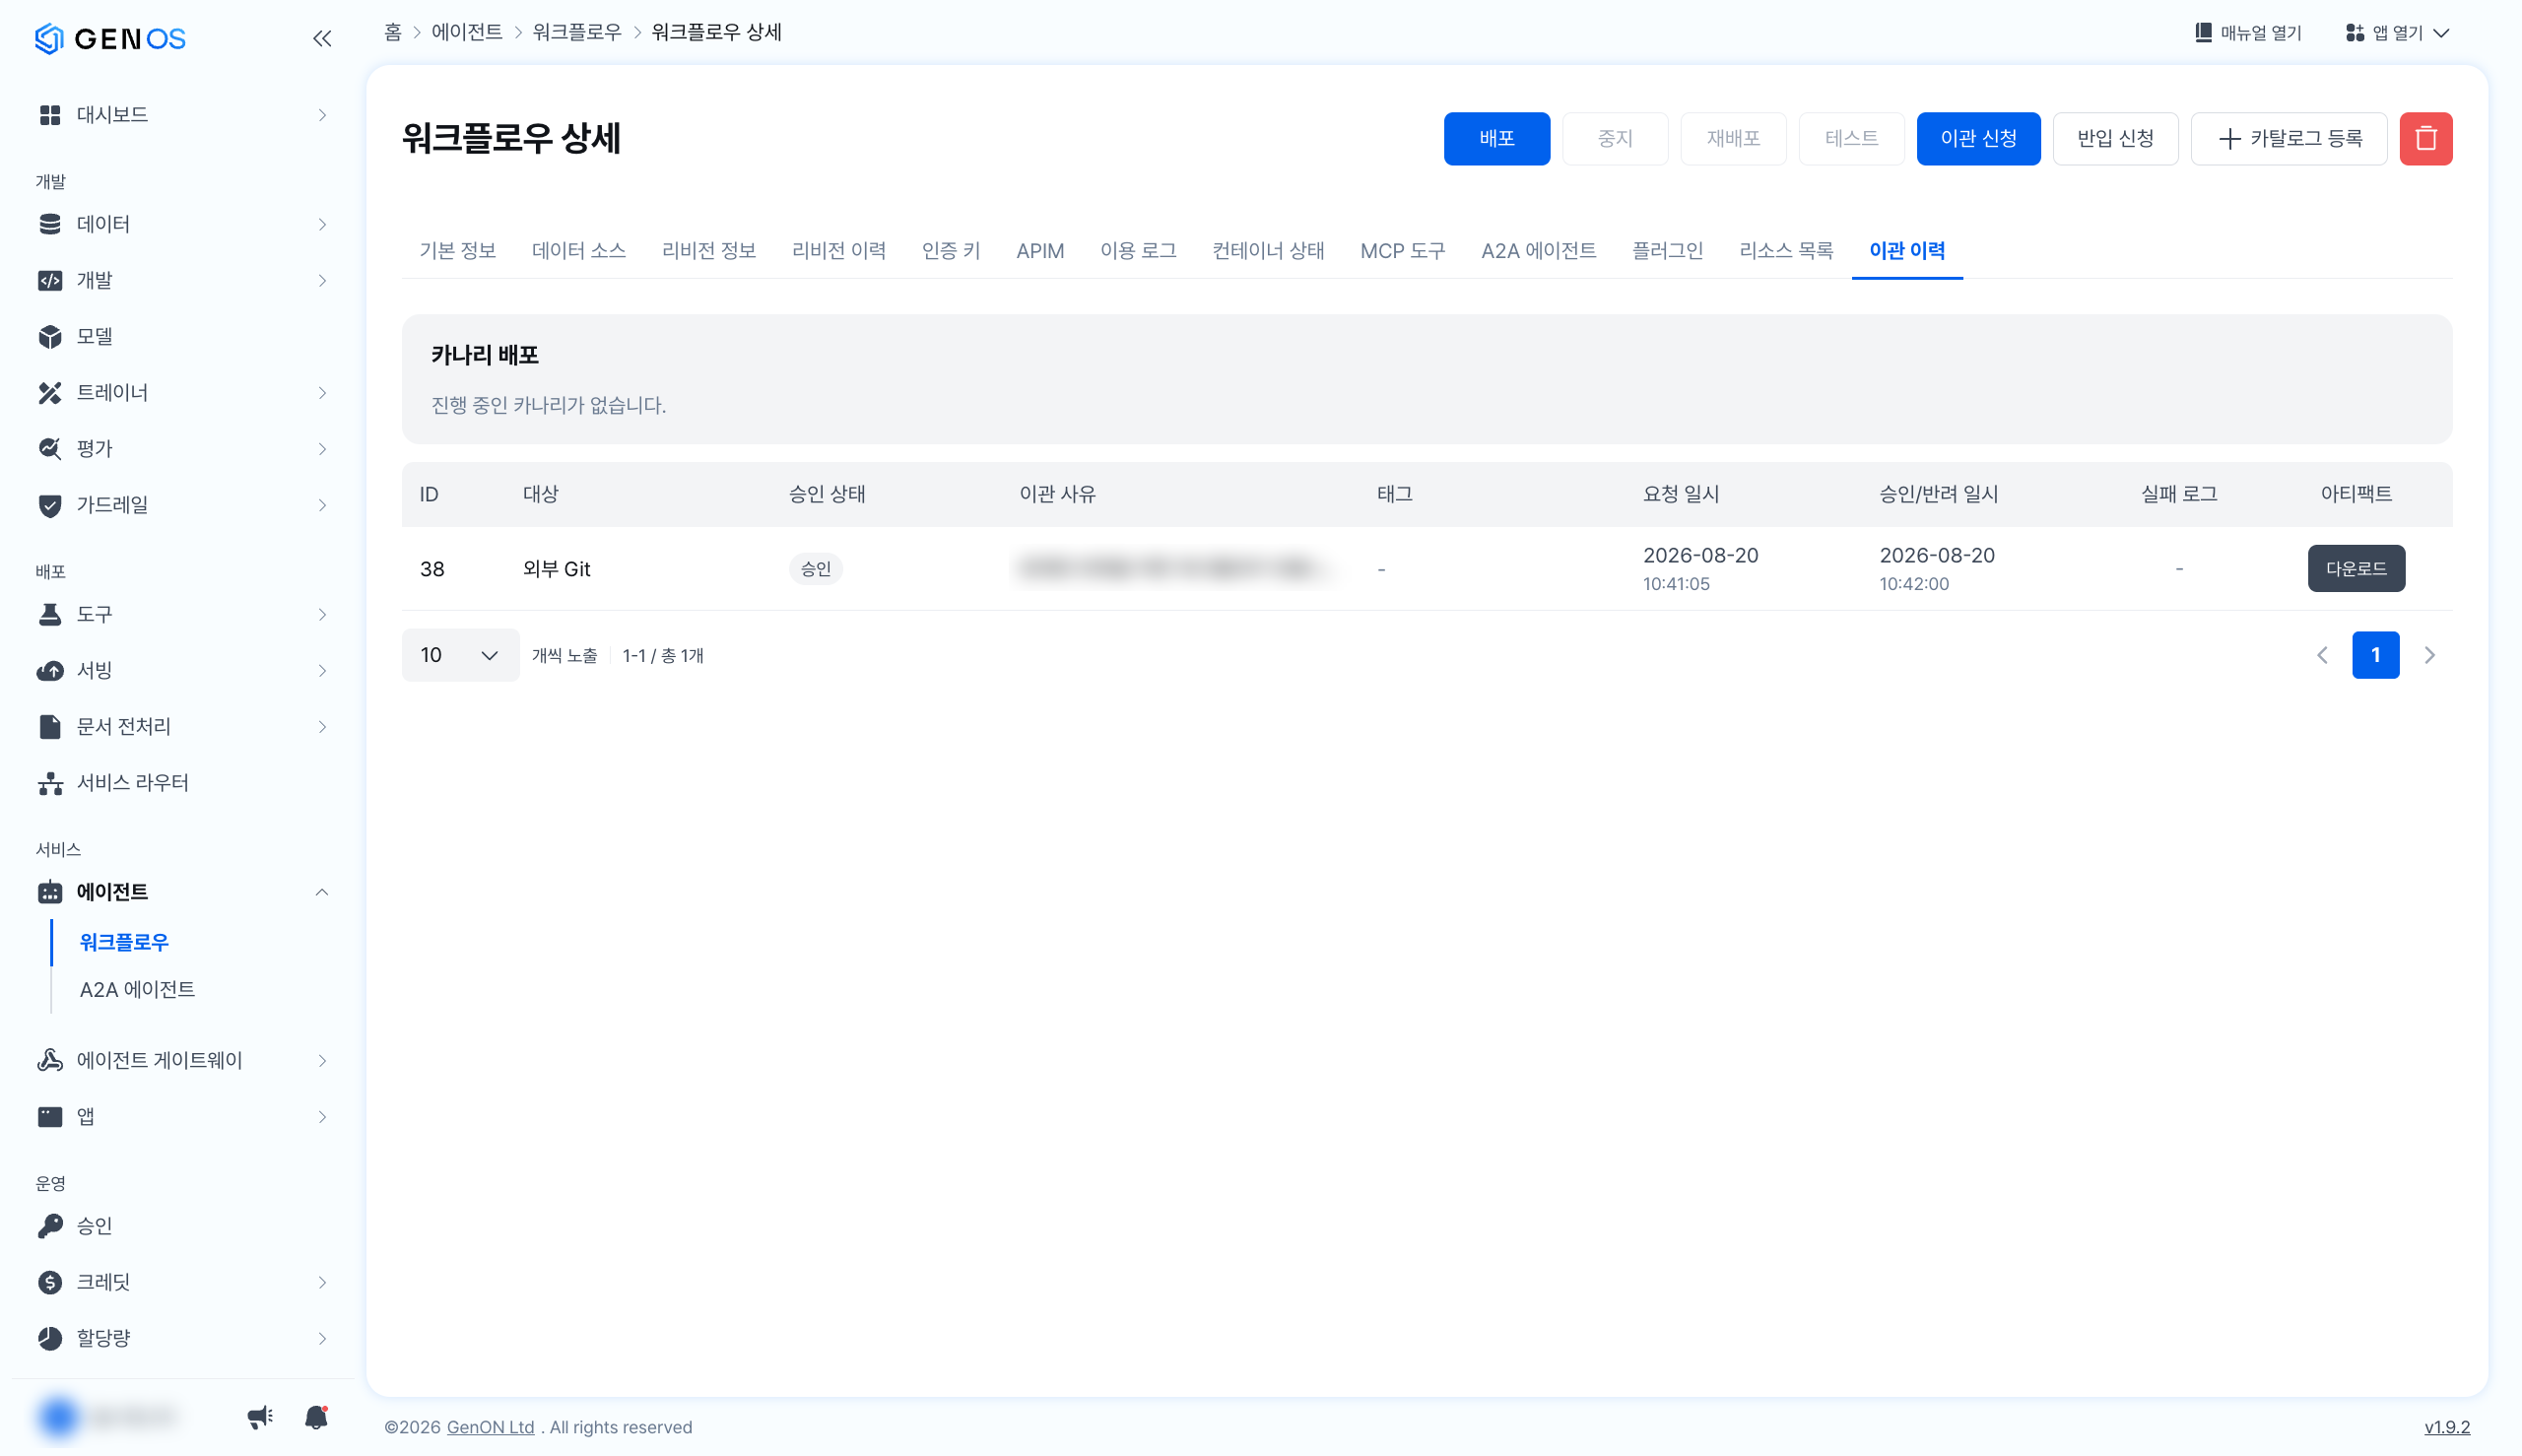Click the 트레이너 tools icon
Screen dimensions: 2522x1456
[x=50, y=392]
